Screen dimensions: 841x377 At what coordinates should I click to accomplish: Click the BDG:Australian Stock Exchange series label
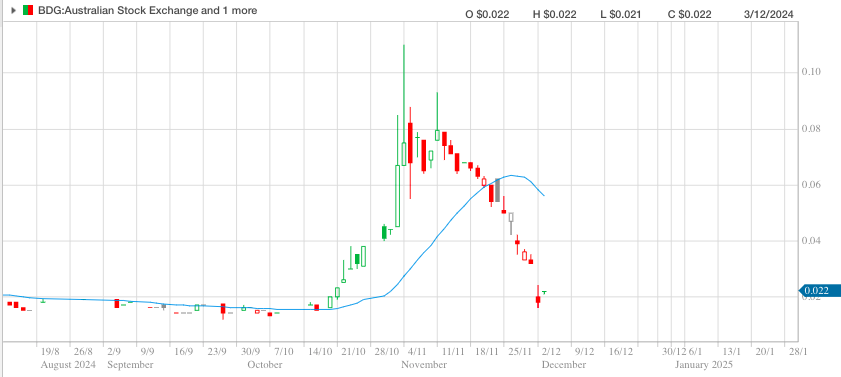point(147,10)
